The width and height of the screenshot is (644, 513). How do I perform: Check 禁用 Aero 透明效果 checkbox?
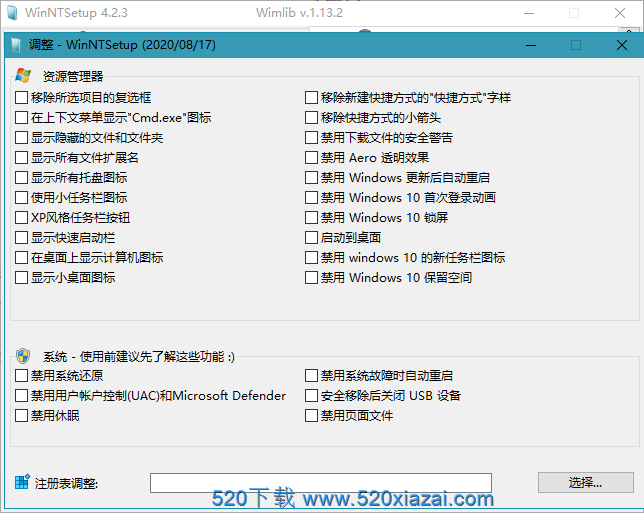(311, 158)
